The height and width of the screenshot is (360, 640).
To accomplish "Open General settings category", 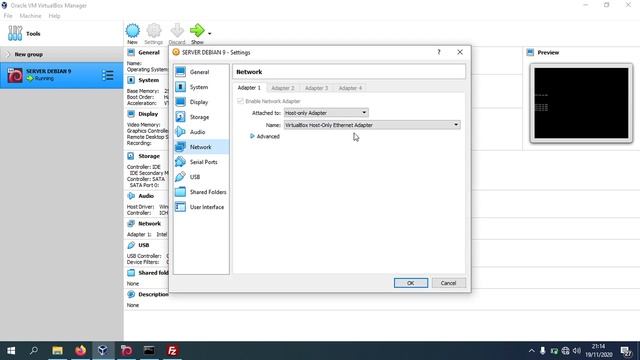I will tap(201, 72).
